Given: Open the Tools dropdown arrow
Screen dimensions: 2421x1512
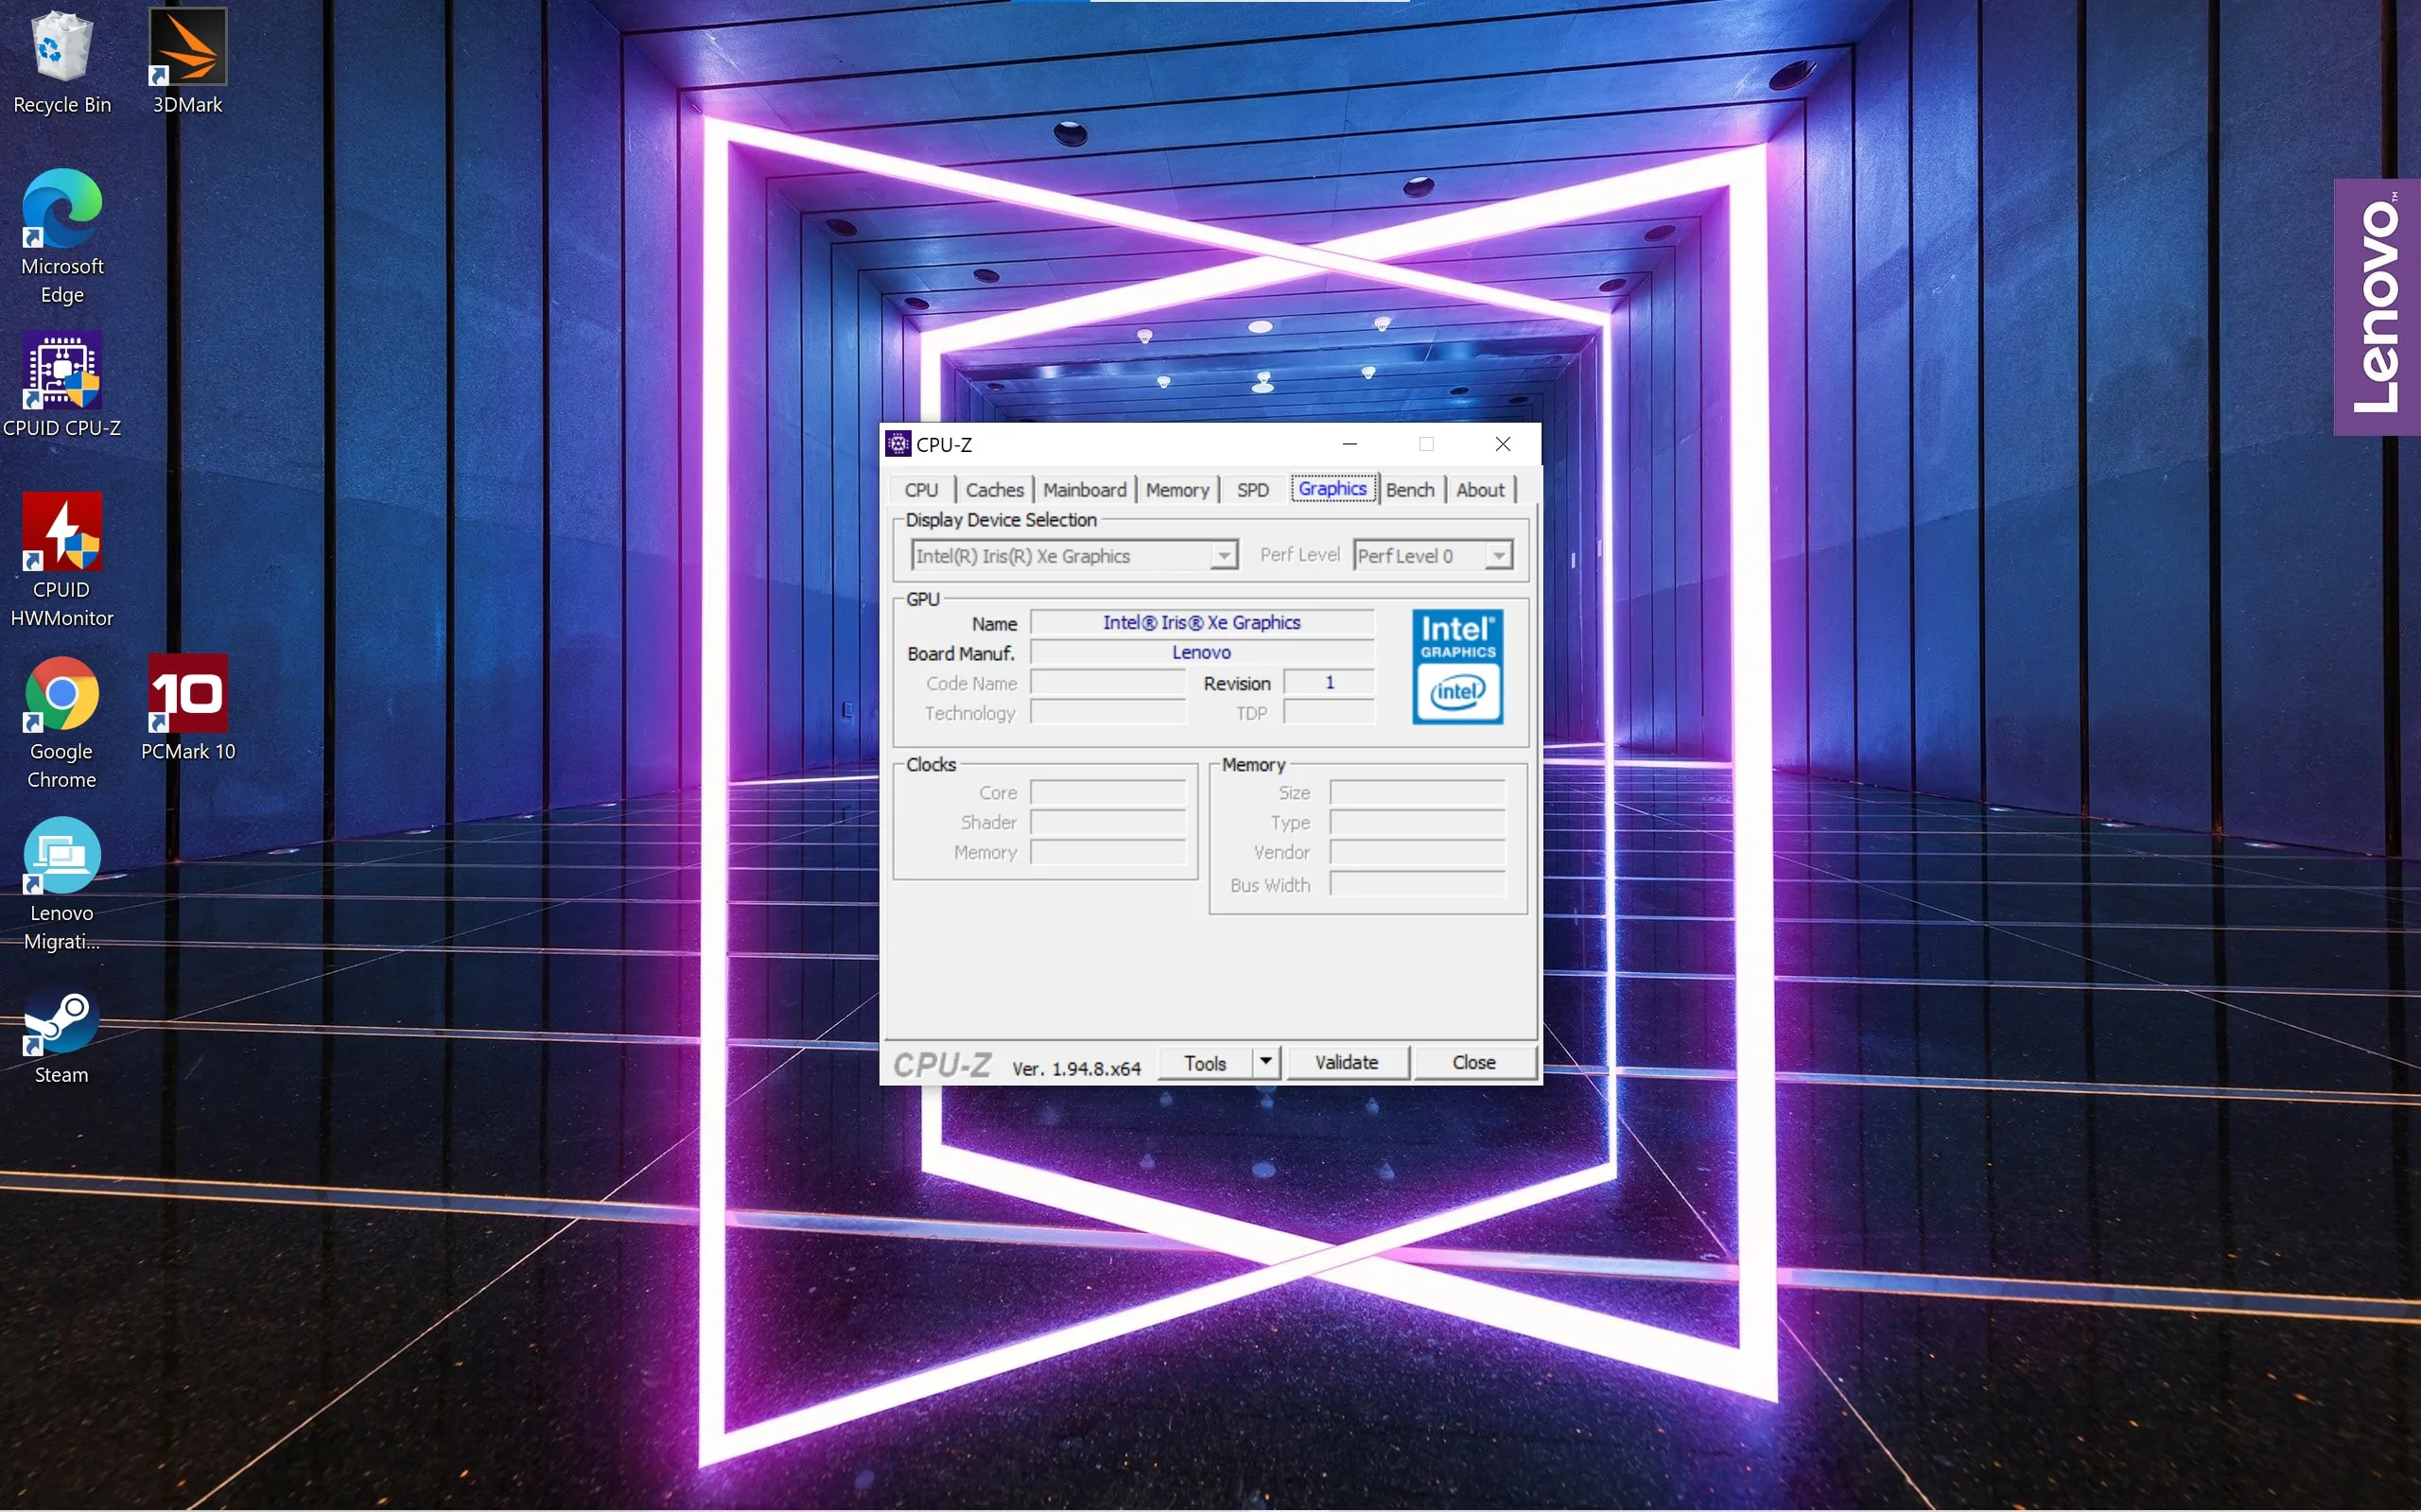Looking at the screenshot, I should [x=1266, y=1062].
